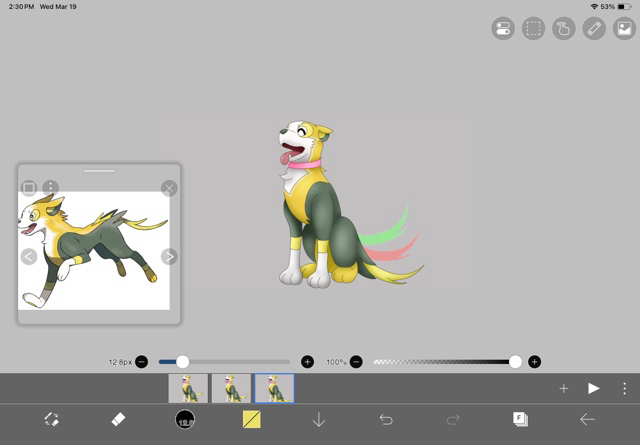Screen dimensions: 640x445
Task: Open the layers frame panel
Action: (x=520, y=419)
